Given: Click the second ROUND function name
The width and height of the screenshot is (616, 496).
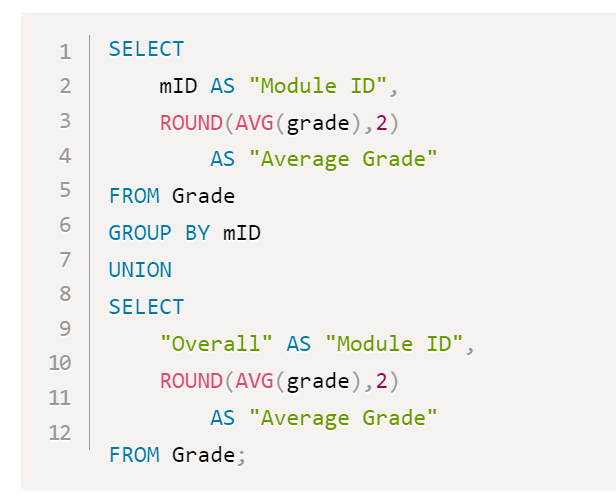Looking at the screenshot, I should tap(190, 381).
